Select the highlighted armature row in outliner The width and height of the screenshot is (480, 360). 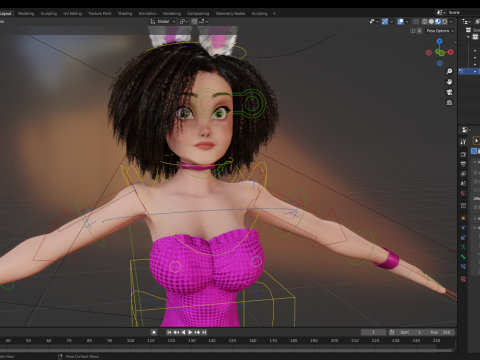(469, 71)
